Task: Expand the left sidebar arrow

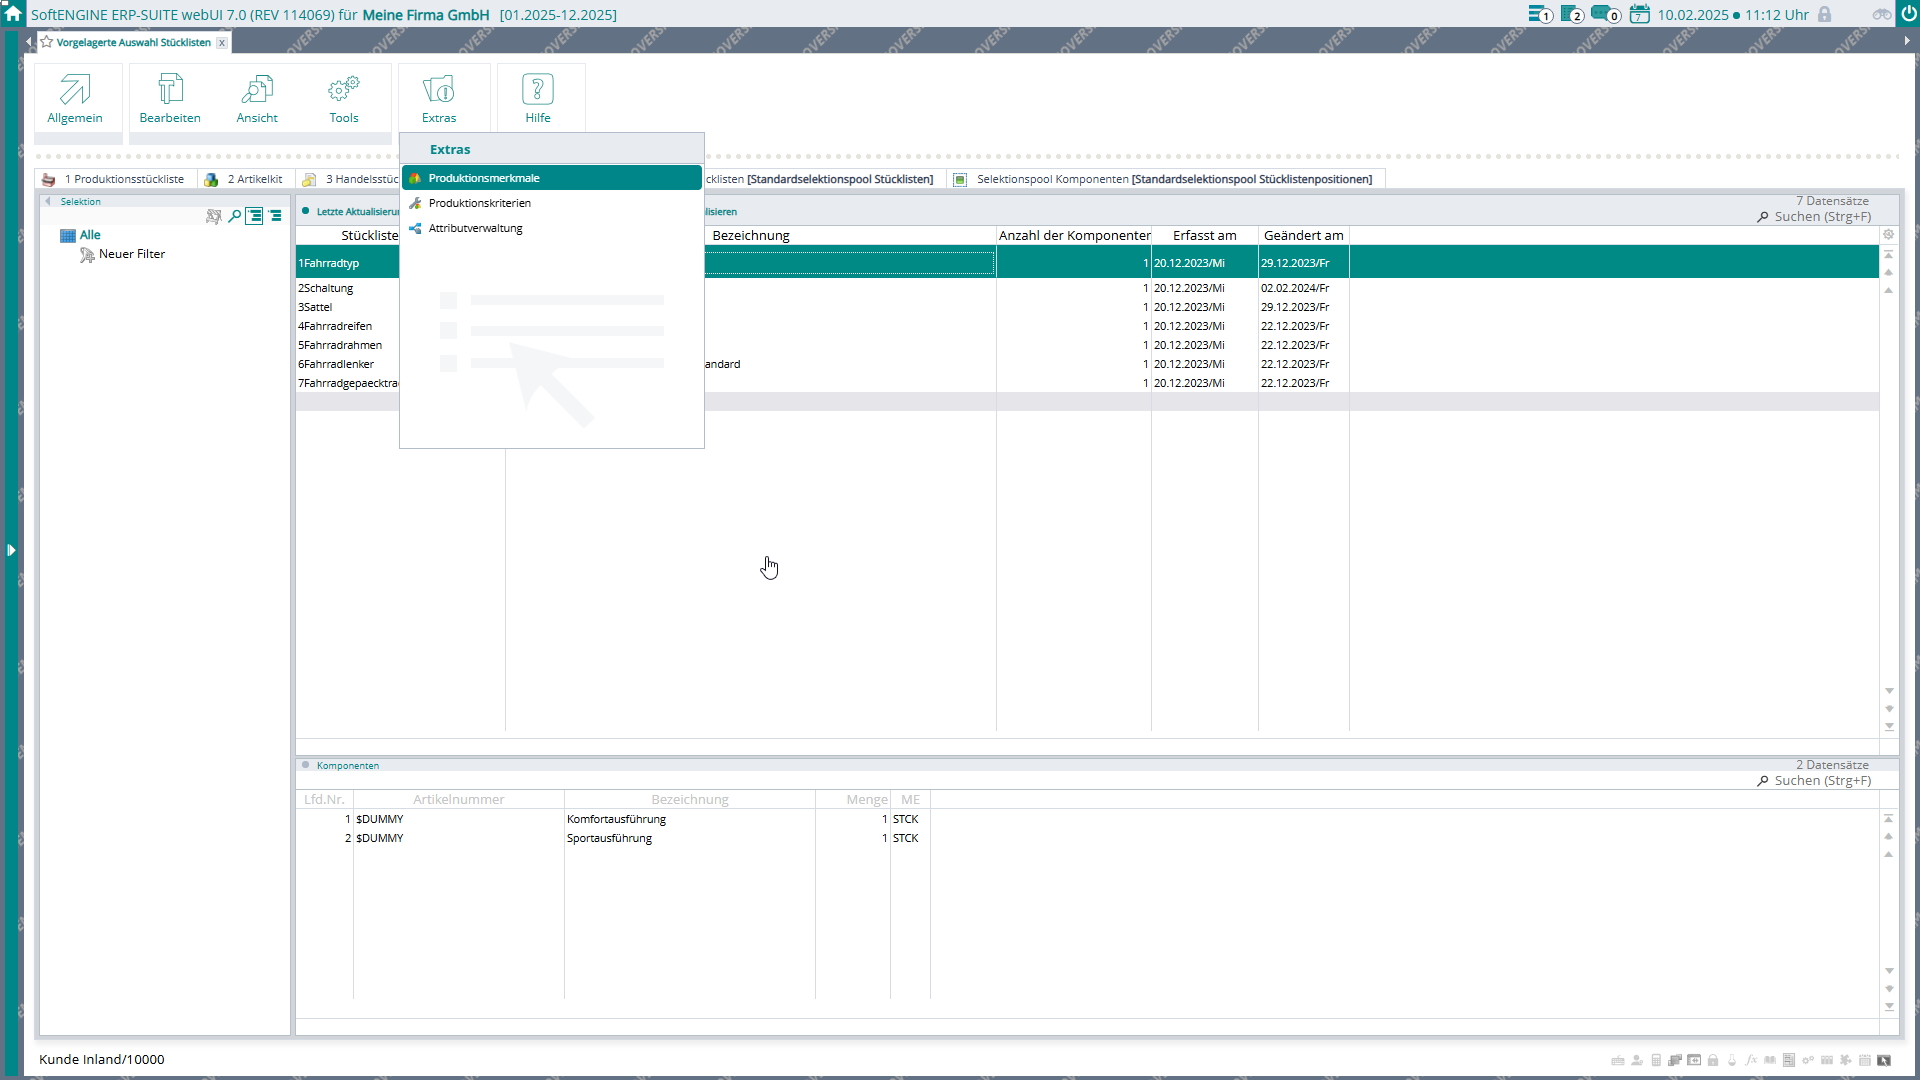Action: coord(11,550)
